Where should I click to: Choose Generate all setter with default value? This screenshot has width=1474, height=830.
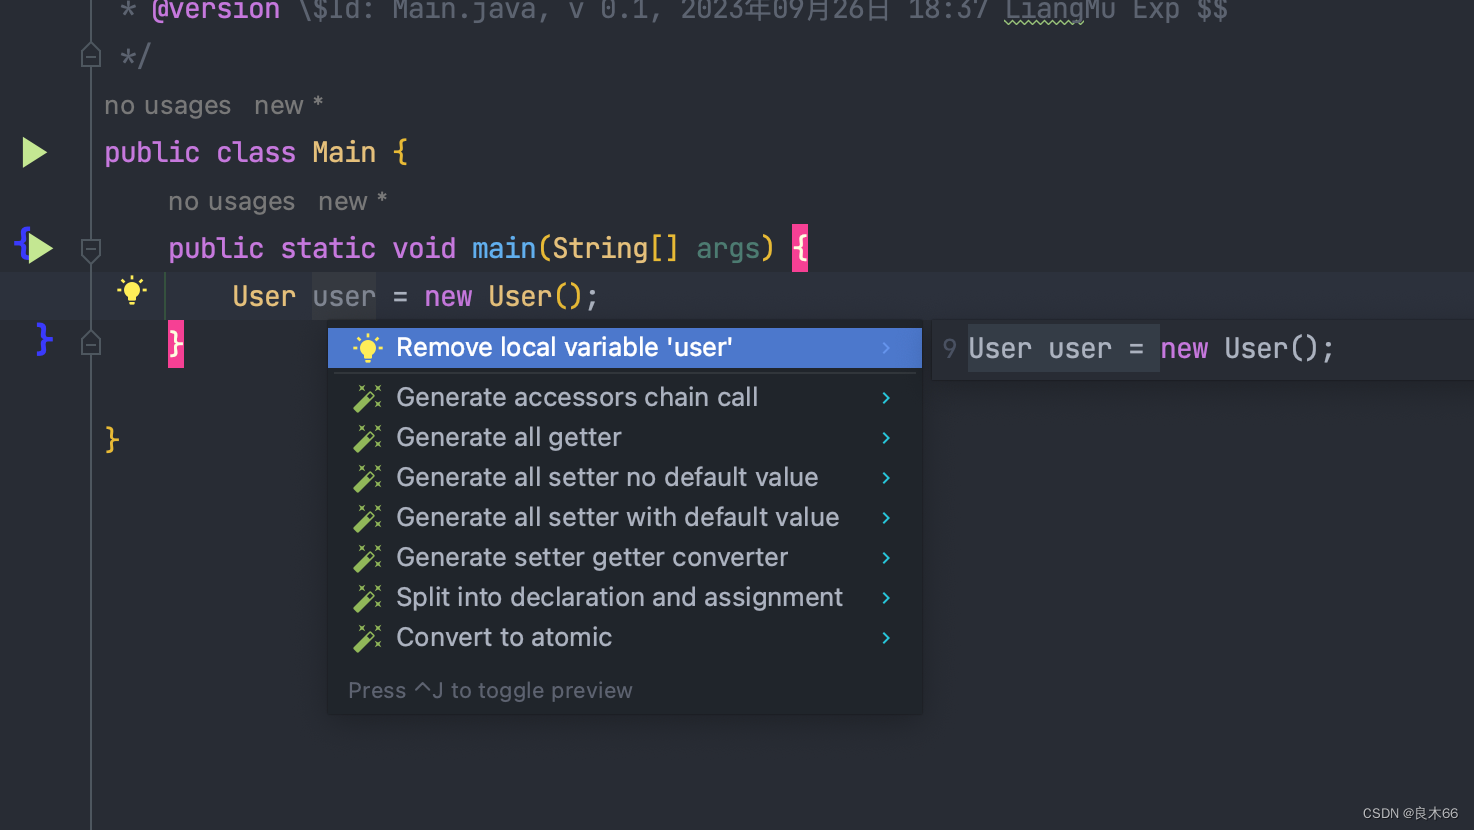click(625, 518)
